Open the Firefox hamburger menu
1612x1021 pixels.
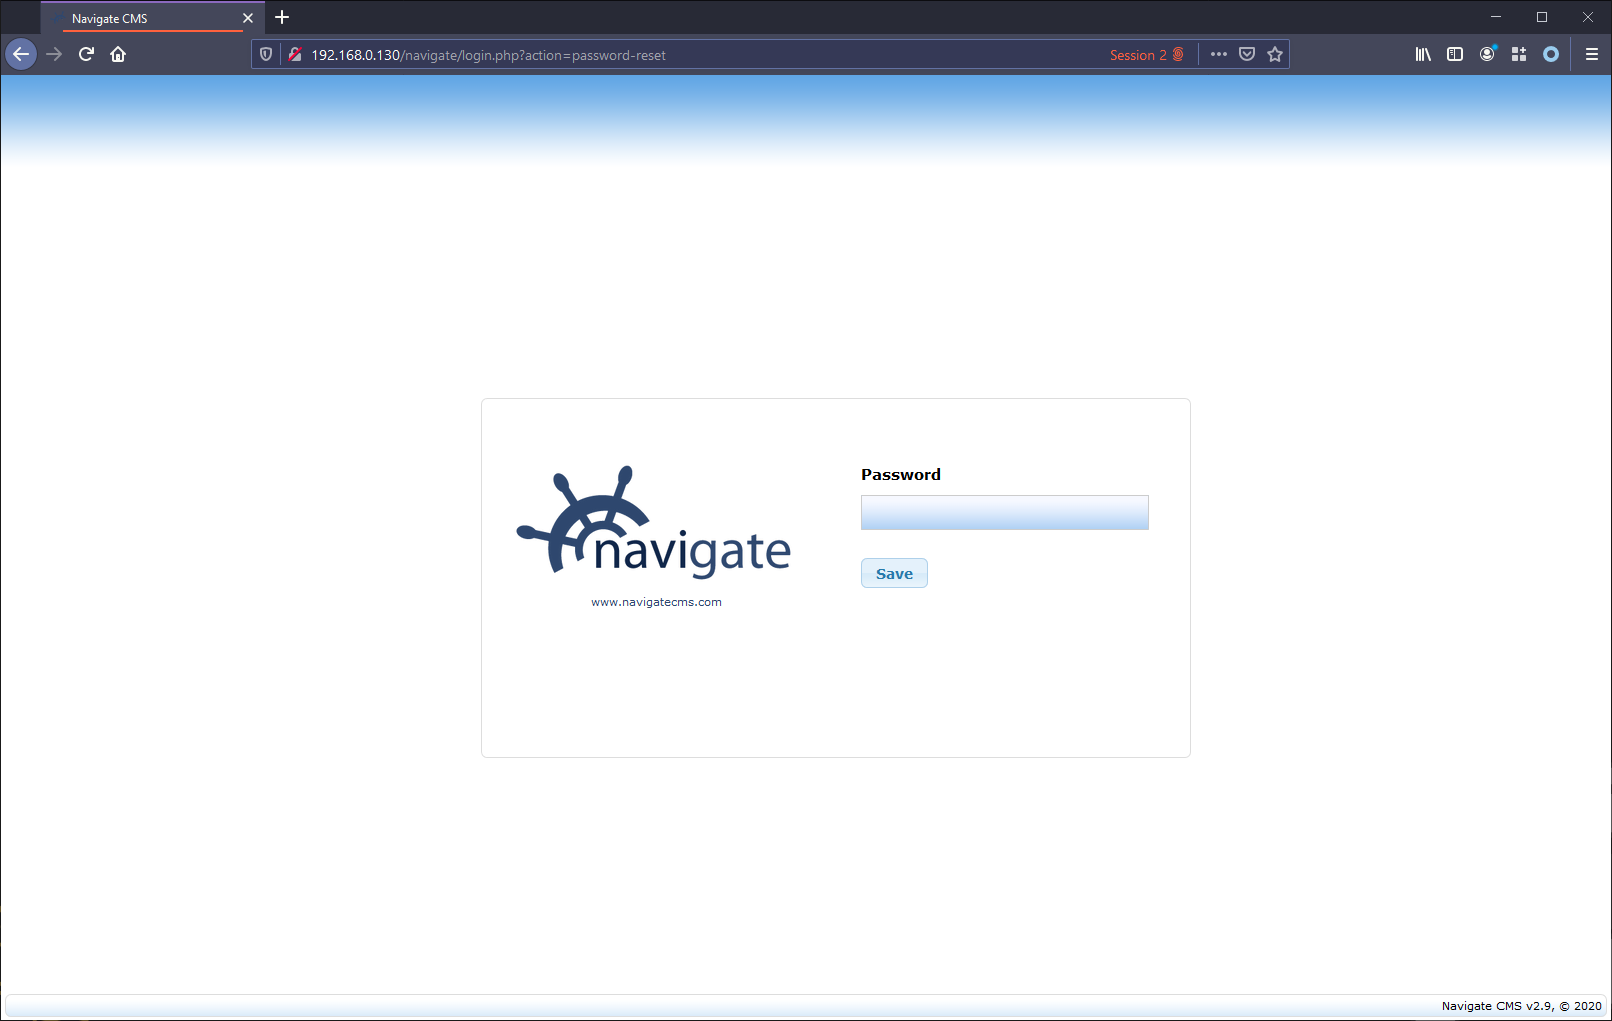click(x=1592, y=54)
